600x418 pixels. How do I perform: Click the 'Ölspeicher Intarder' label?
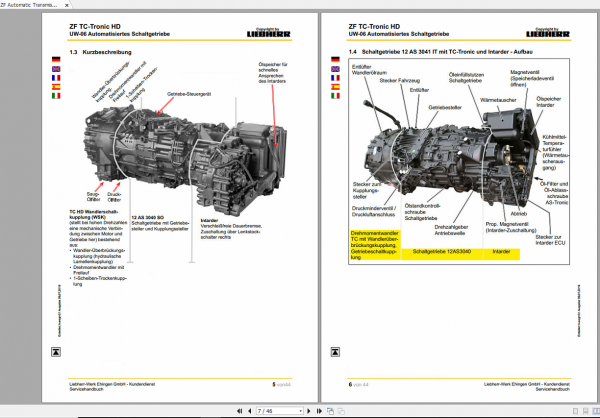coord(548,102)
